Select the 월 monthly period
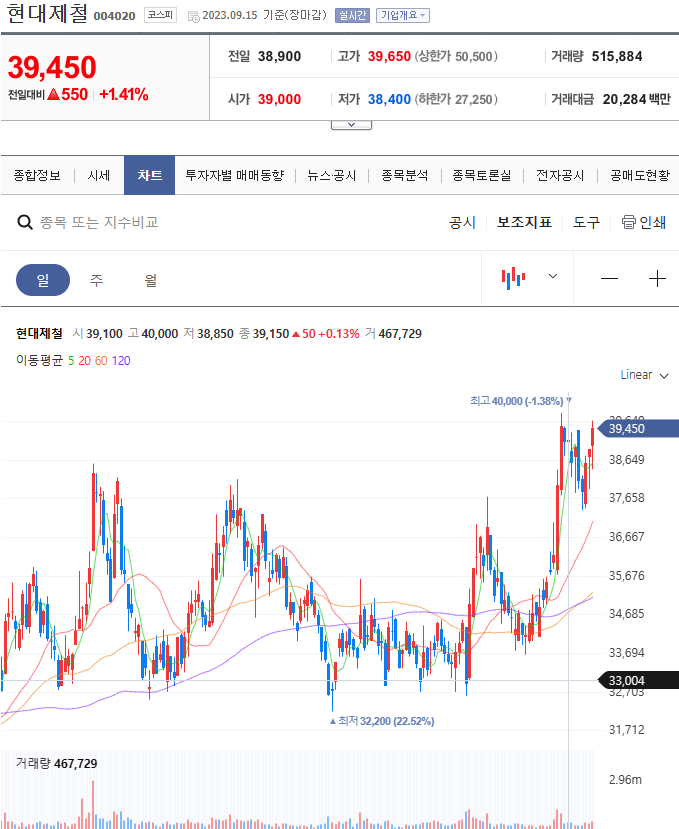The width and height of the screenshot is (679, 829). pyautogui.click(x=151, y=280)
